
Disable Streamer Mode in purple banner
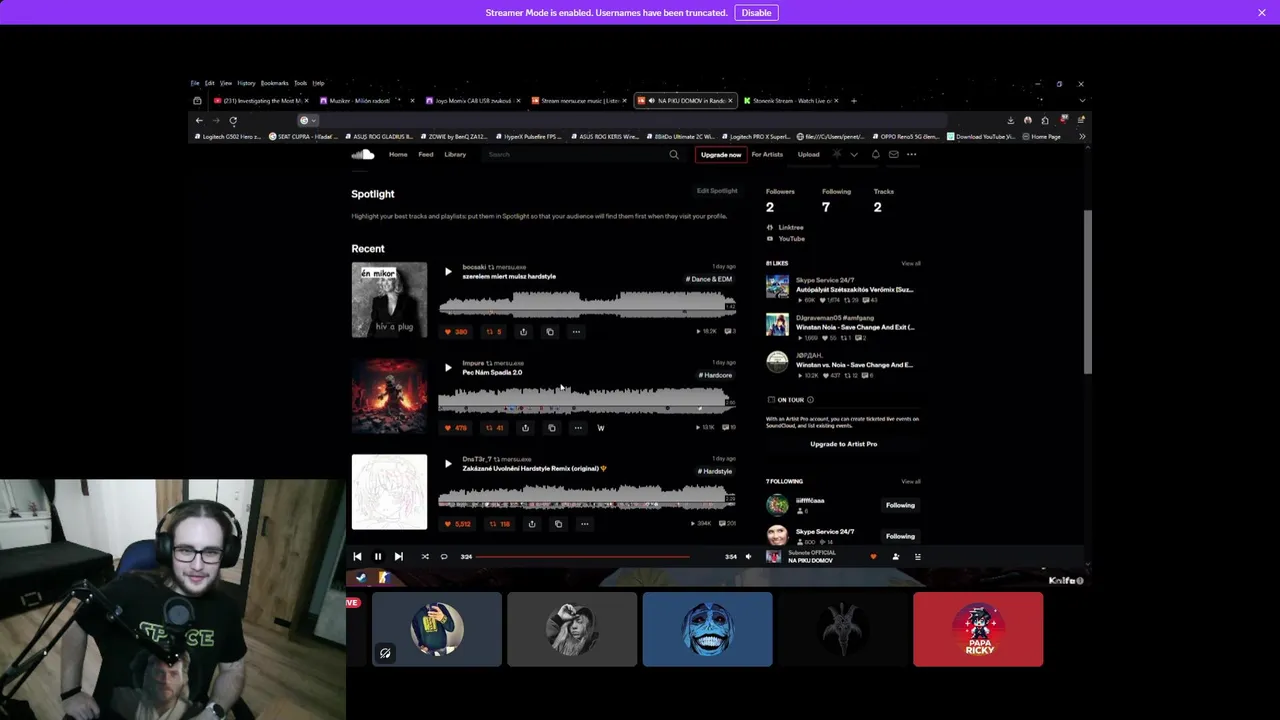pyautogui.click(x=756, y=13)
